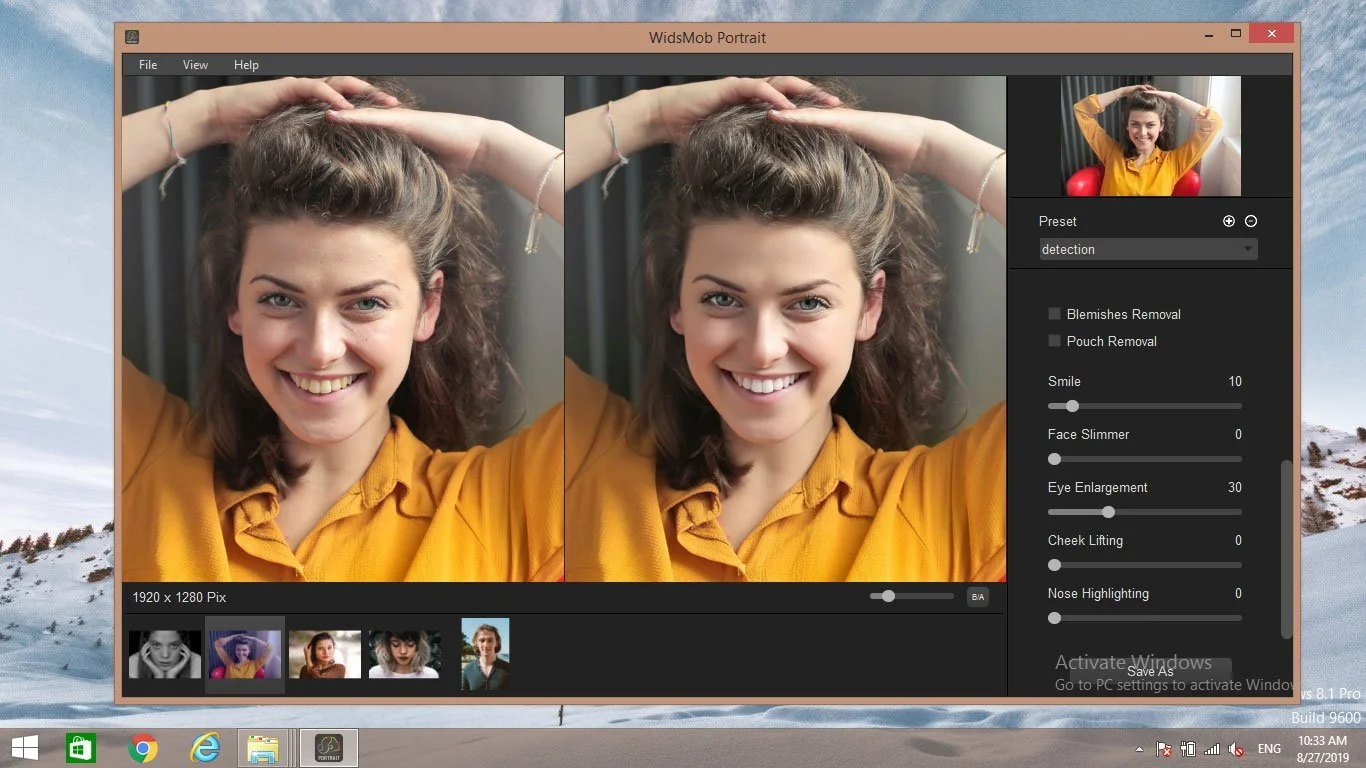Open File Explorer from the taskbar
This screenshot has width=1366, height=768.
pos(264,747)
